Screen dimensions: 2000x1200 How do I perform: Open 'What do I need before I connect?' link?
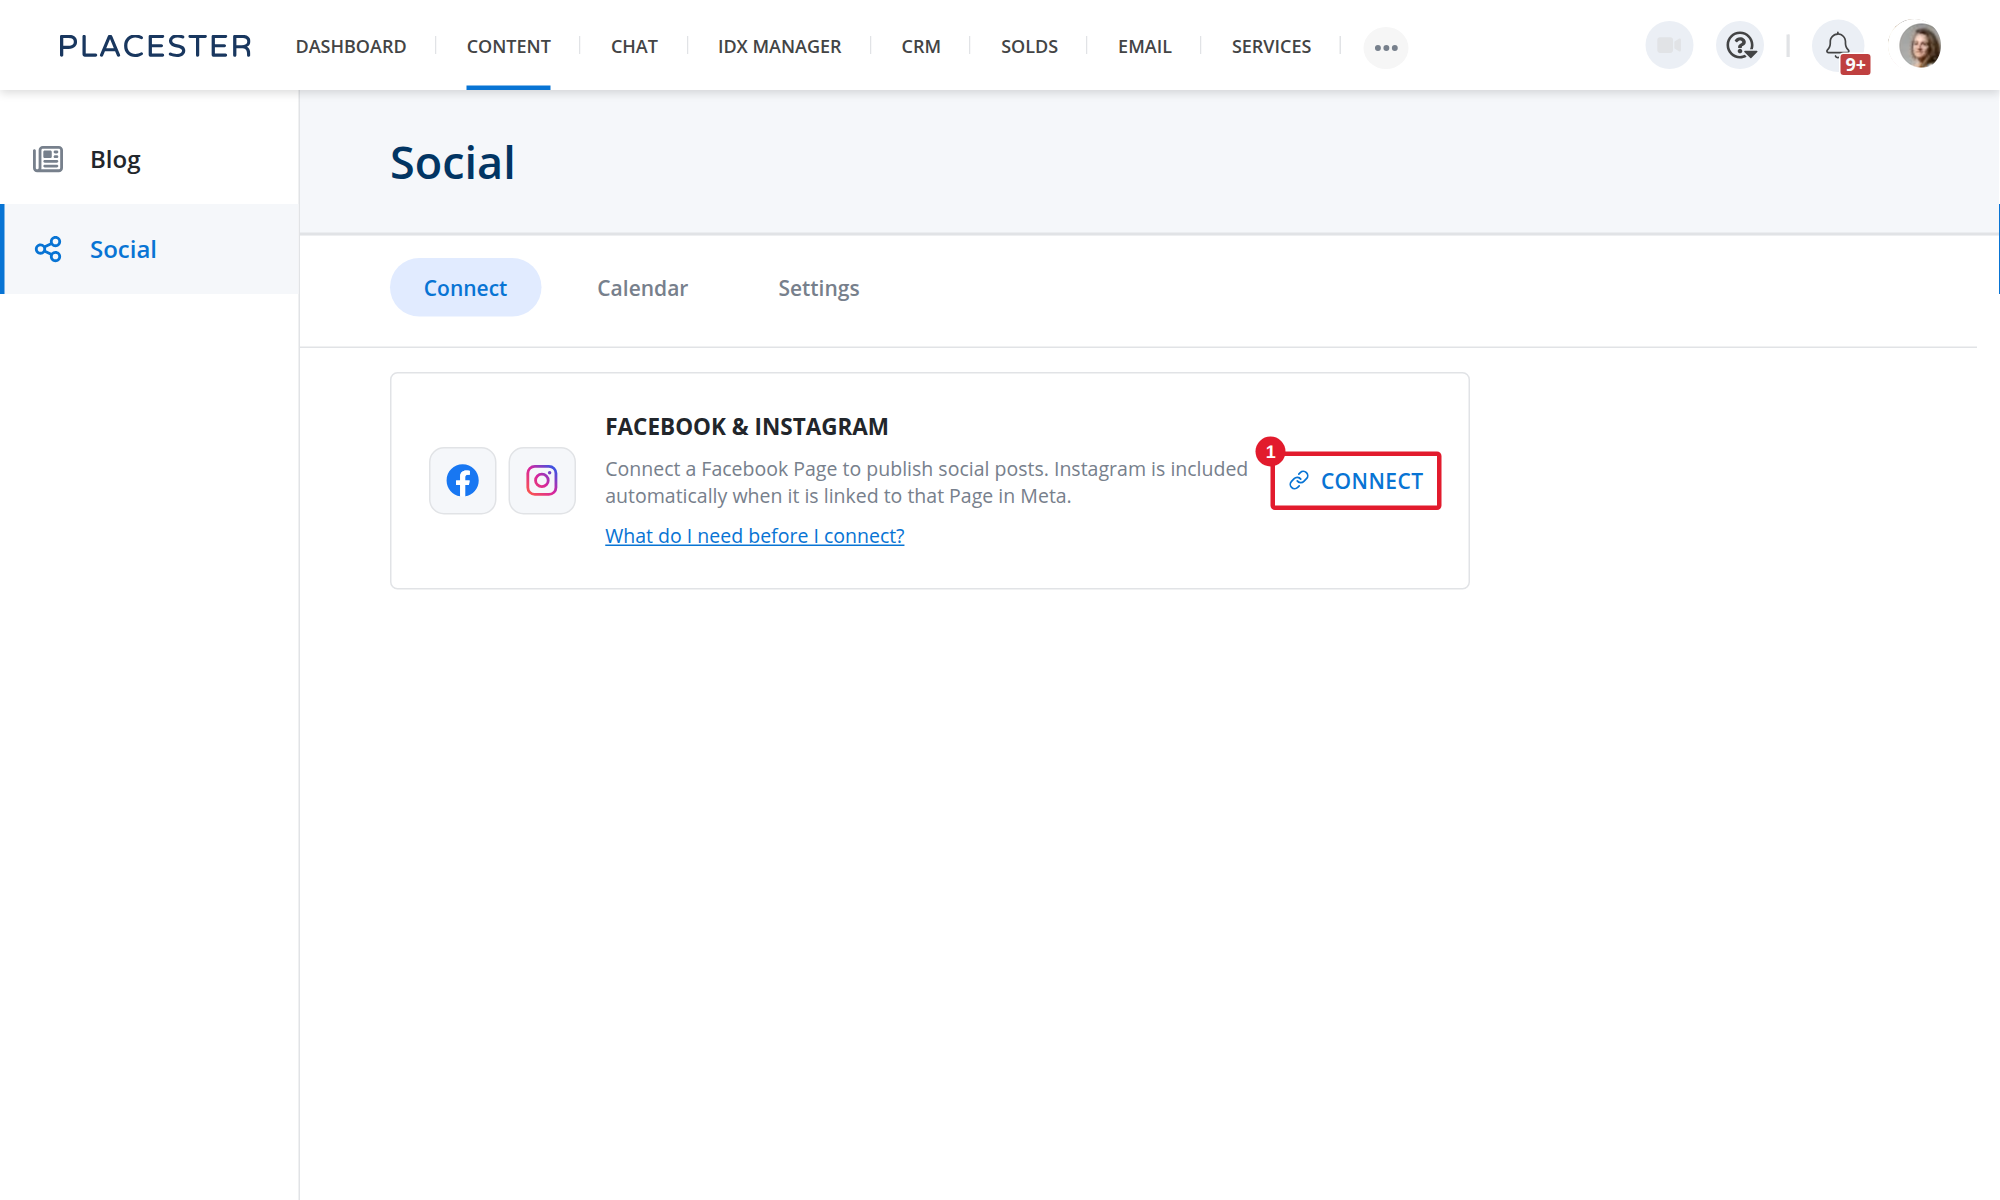click(755, 536)
